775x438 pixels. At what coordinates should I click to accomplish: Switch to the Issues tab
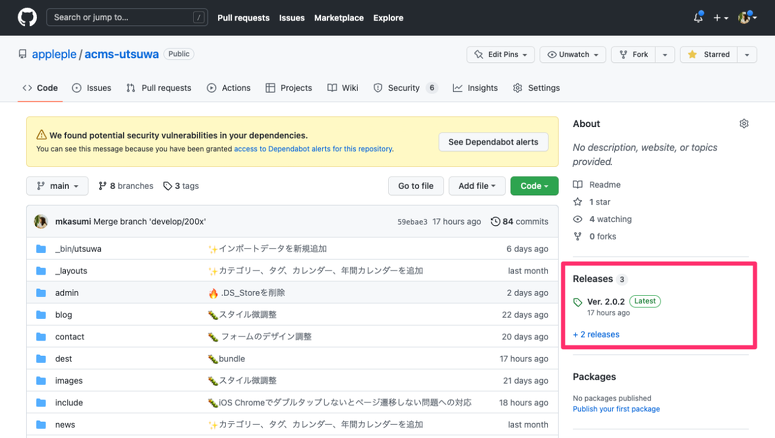92,88
